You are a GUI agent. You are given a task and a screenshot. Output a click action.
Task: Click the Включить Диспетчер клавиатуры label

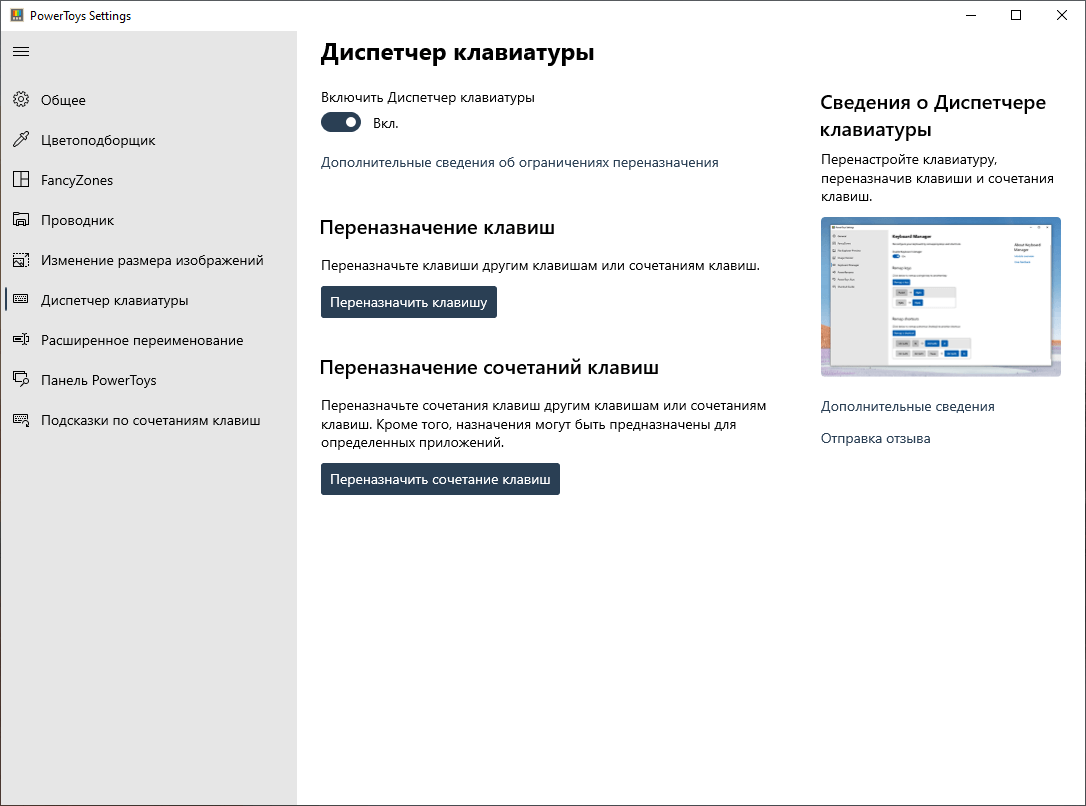click(427, 98)
